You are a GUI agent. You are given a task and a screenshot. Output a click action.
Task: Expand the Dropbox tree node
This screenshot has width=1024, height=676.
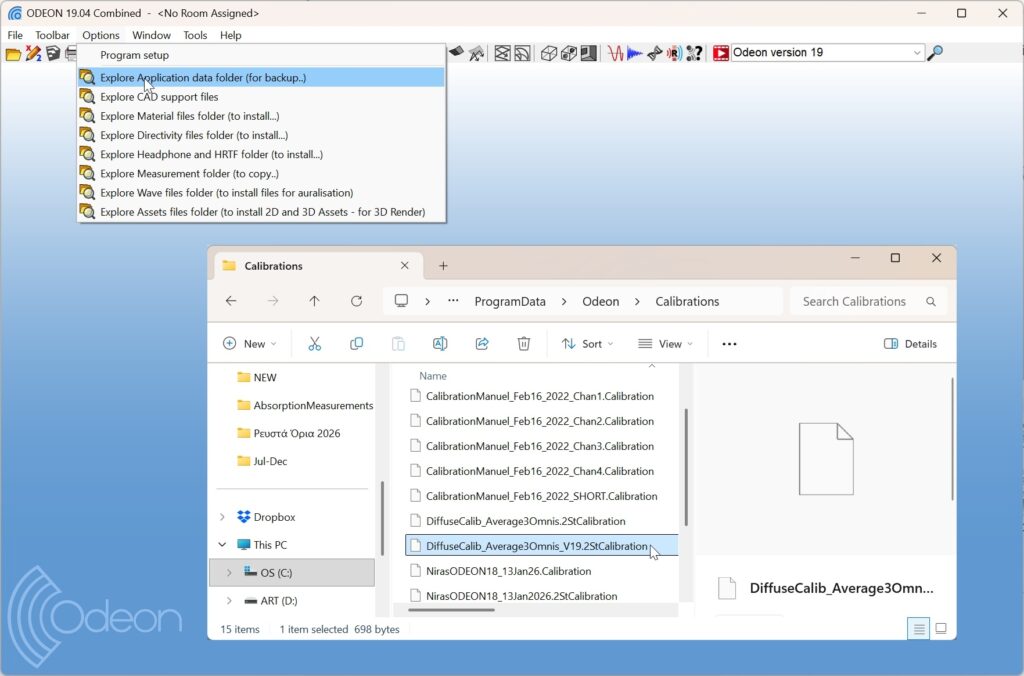(x=222, y=517)
